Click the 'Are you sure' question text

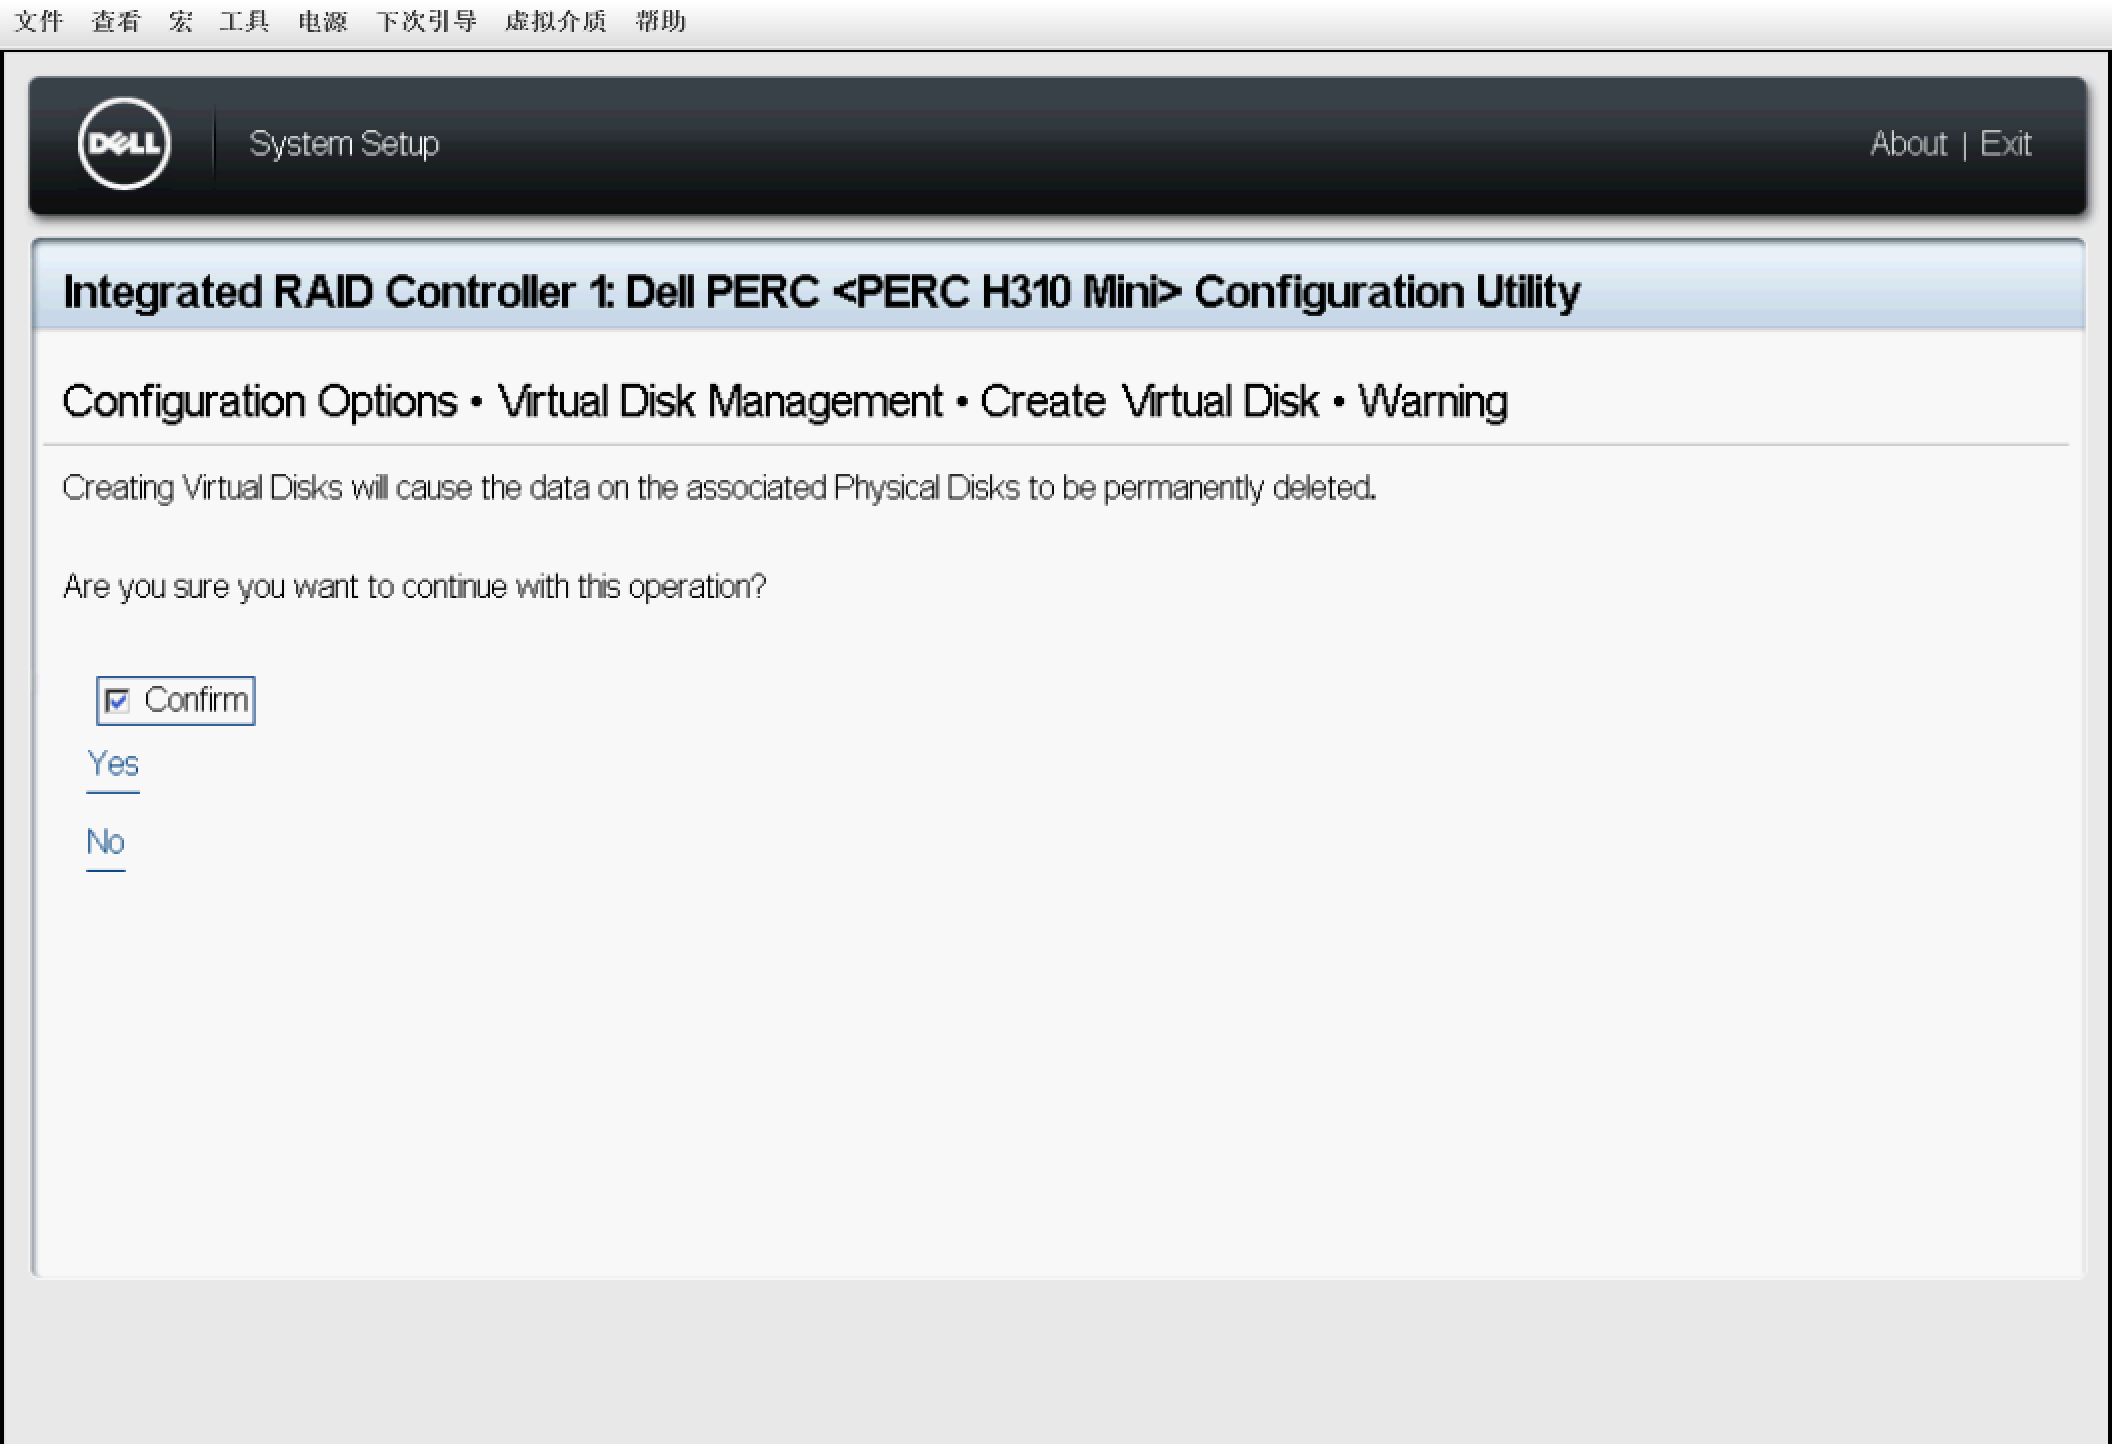tap(414, 586)
